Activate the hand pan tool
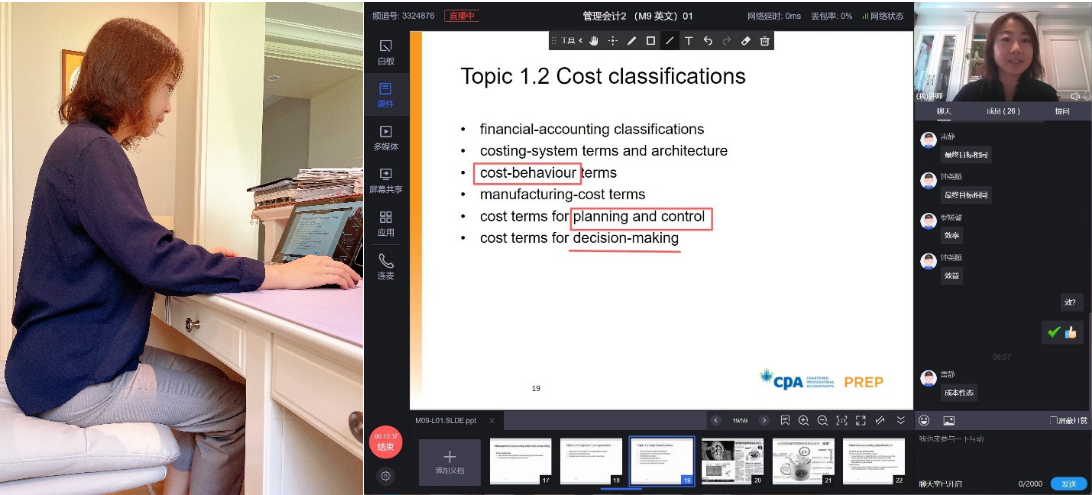Viewport: 1092px width, 495px height. (x=593, y=41)
